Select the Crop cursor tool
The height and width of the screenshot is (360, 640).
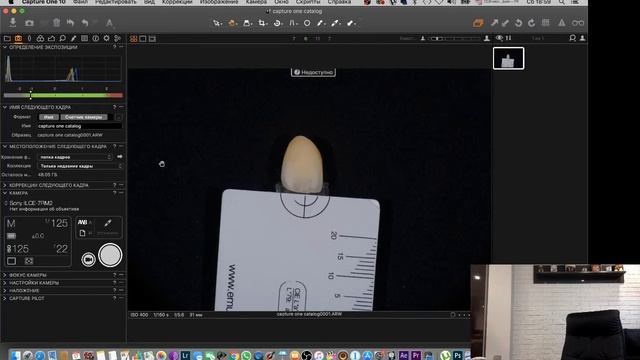[262, 23]
